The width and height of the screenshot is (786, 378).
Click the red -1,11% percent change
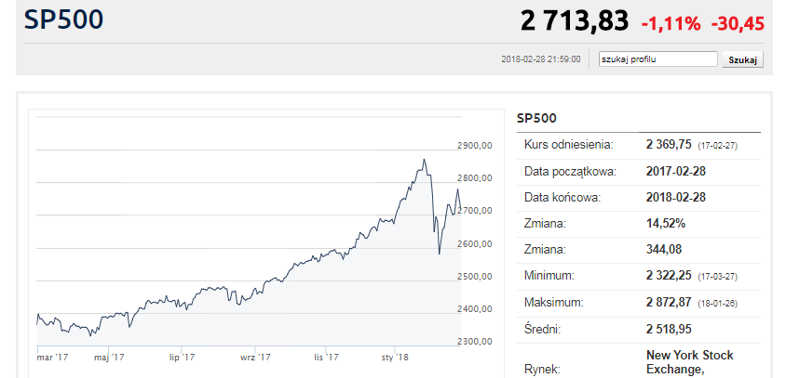click(x=671, y=23)
